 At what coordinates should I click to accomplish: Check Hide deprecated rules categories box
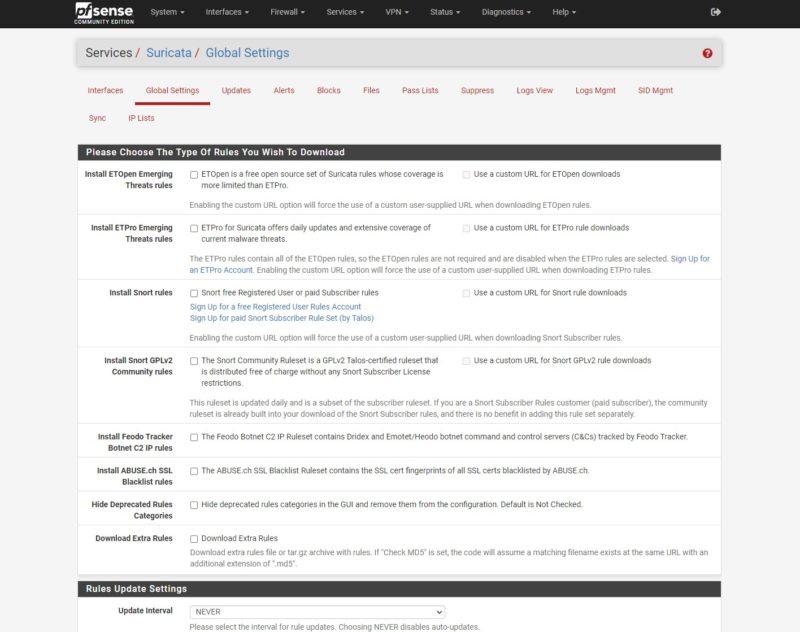point(194,505)
